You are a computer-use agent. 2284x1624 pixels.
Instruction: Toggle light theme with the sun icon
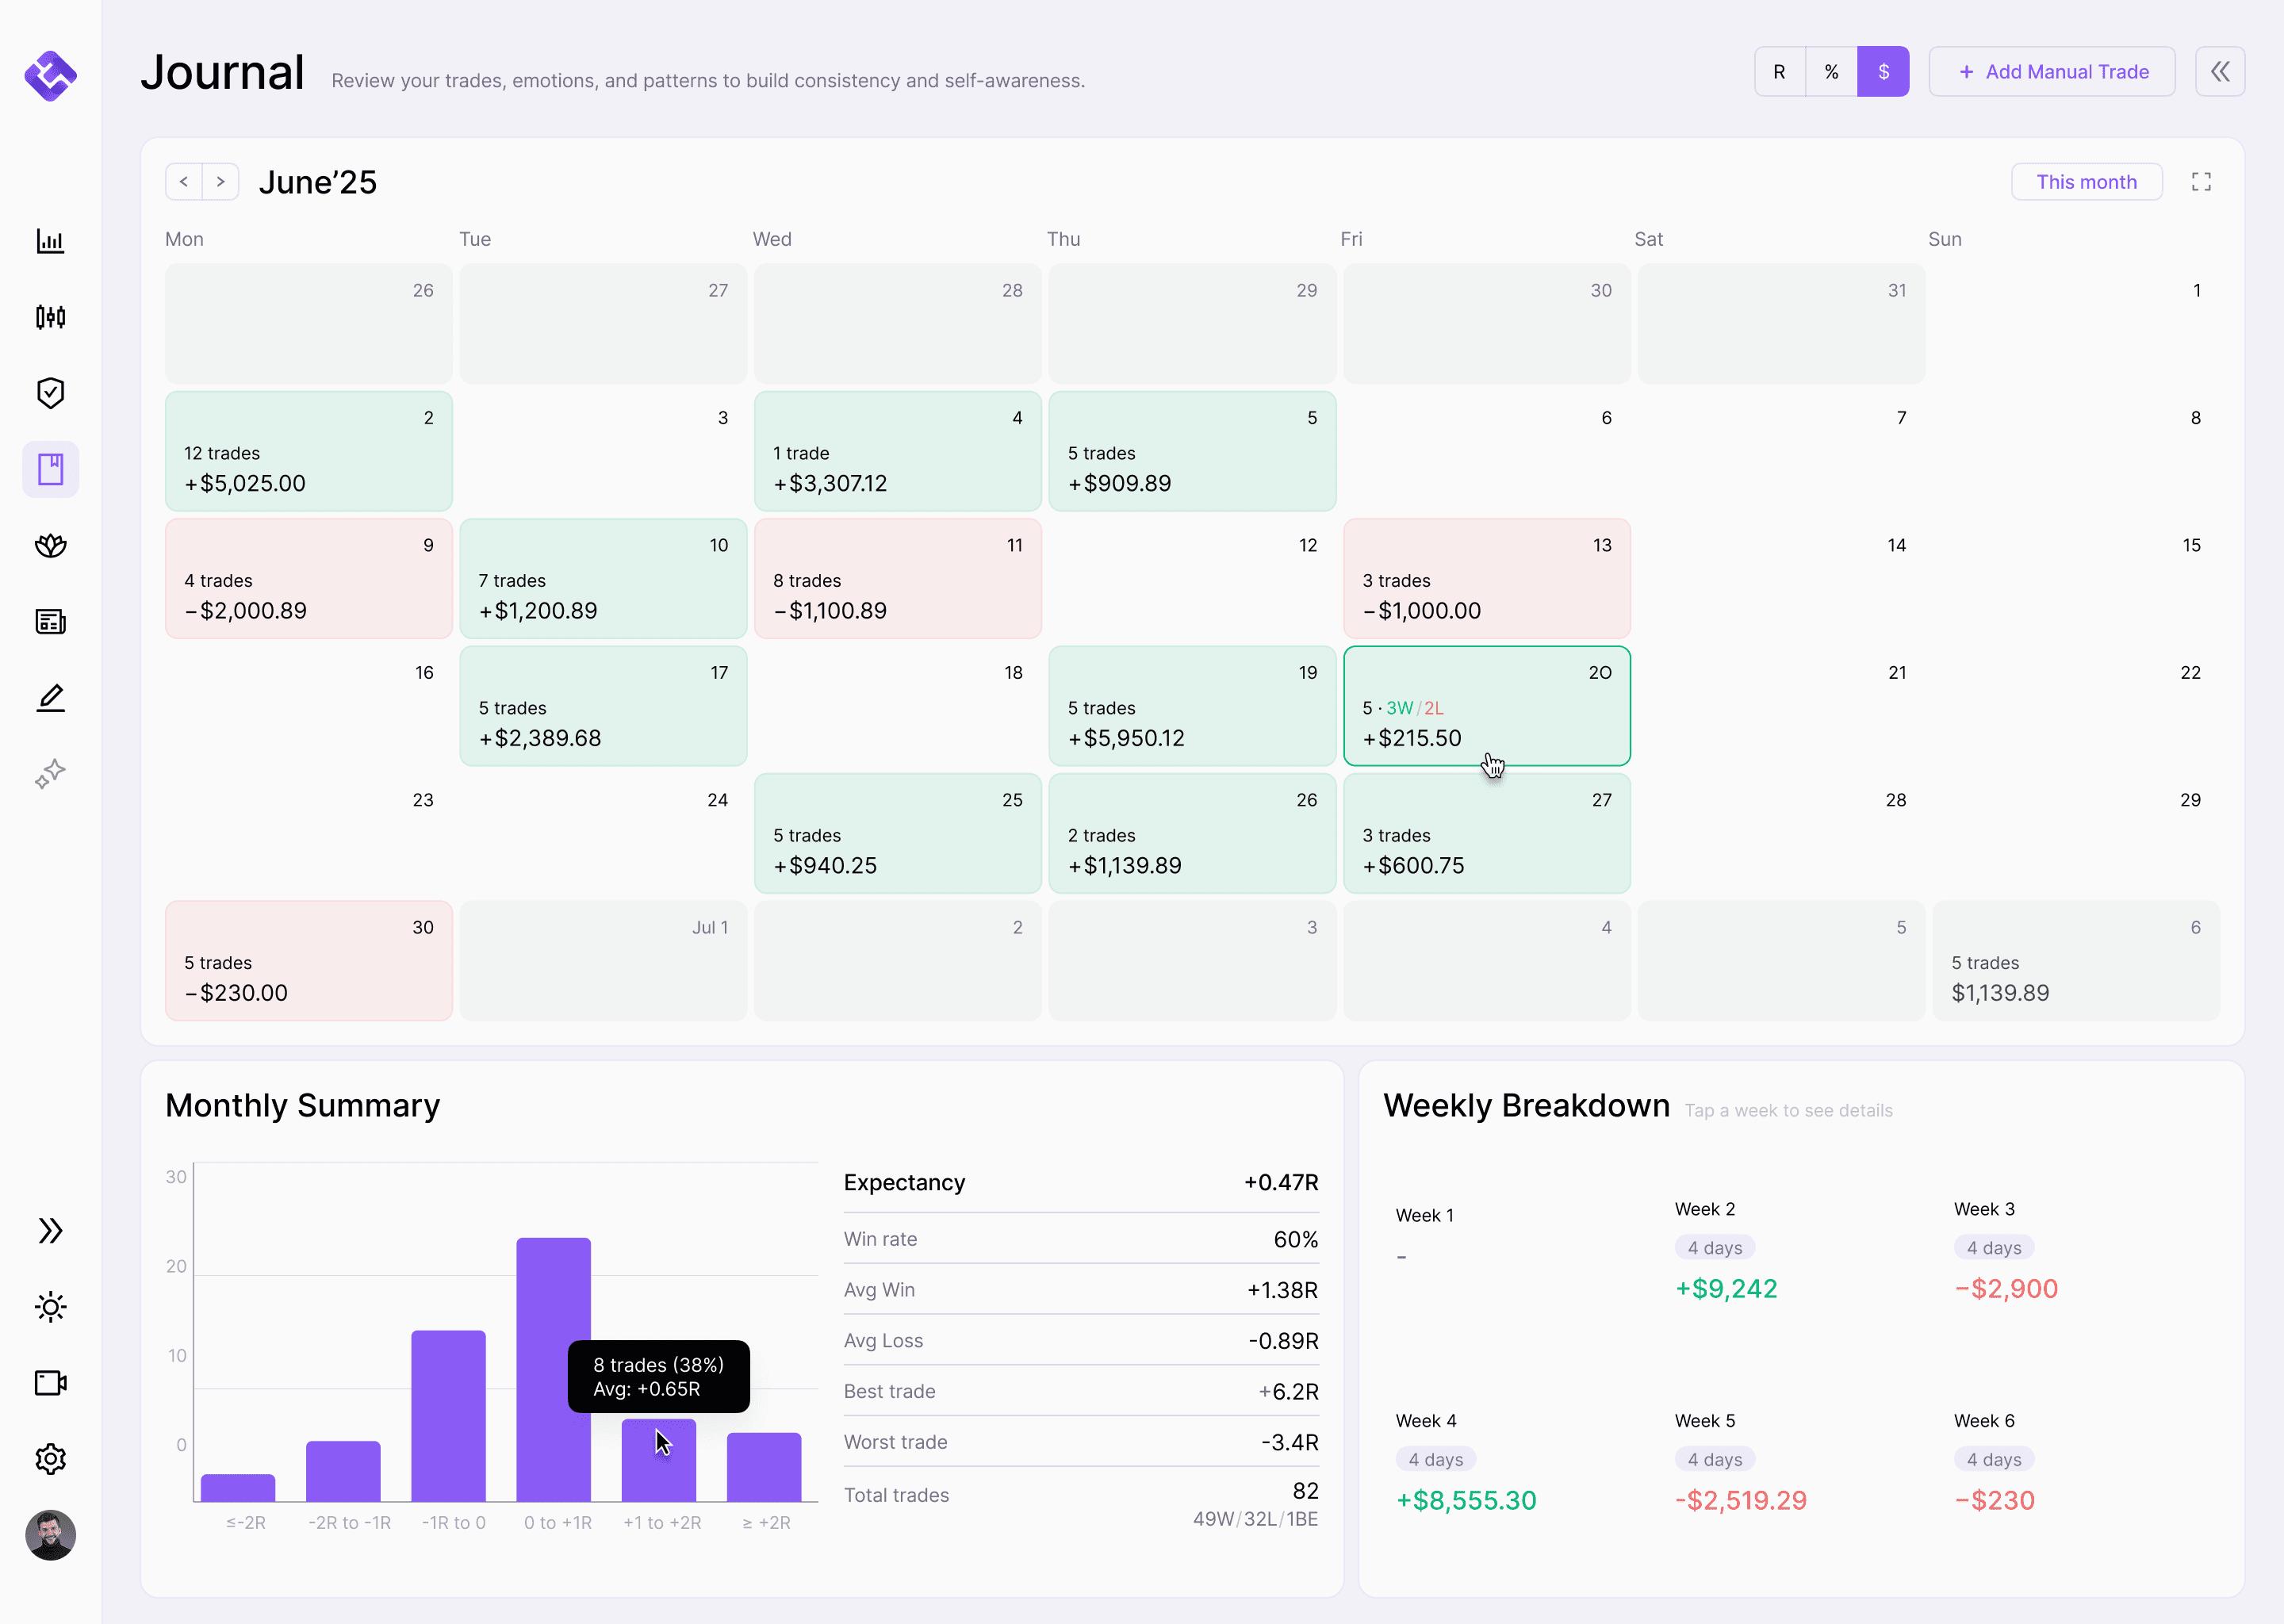pos(50,1307)
